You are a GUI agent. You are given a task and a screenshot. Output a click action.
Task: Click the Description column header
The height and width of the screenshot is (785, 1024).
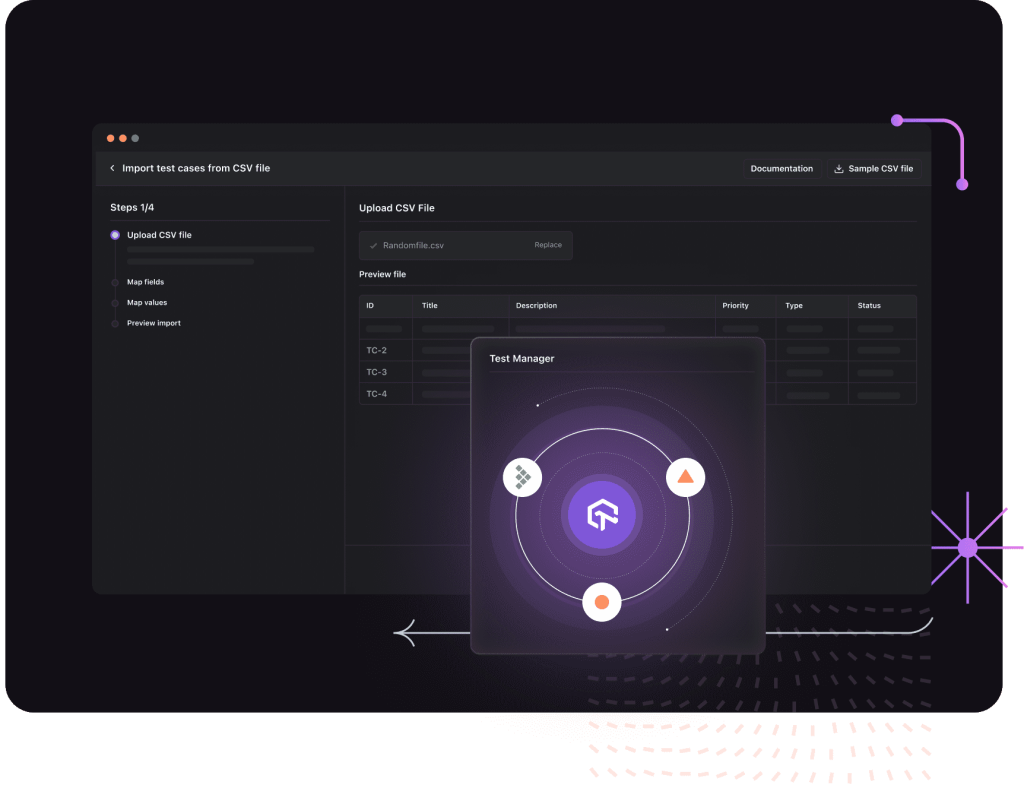tap(536, 306)
